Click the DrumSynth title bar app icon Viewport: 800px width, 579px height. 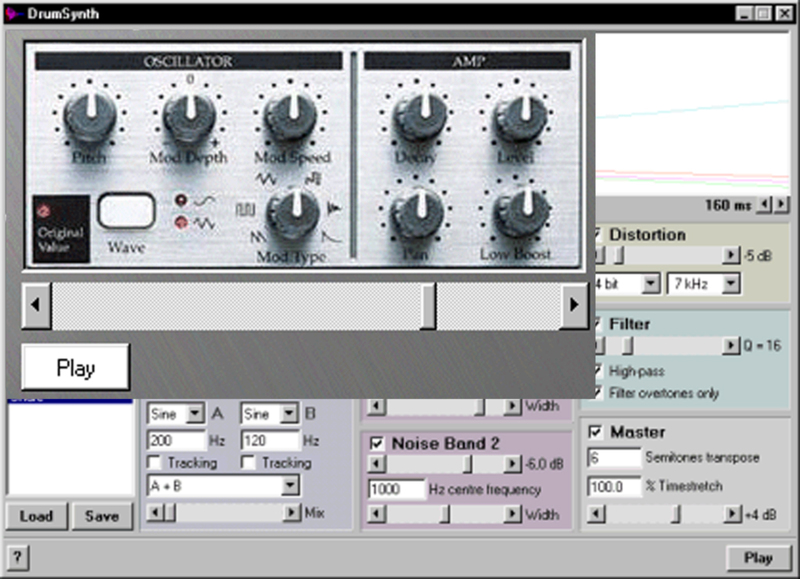13,13
